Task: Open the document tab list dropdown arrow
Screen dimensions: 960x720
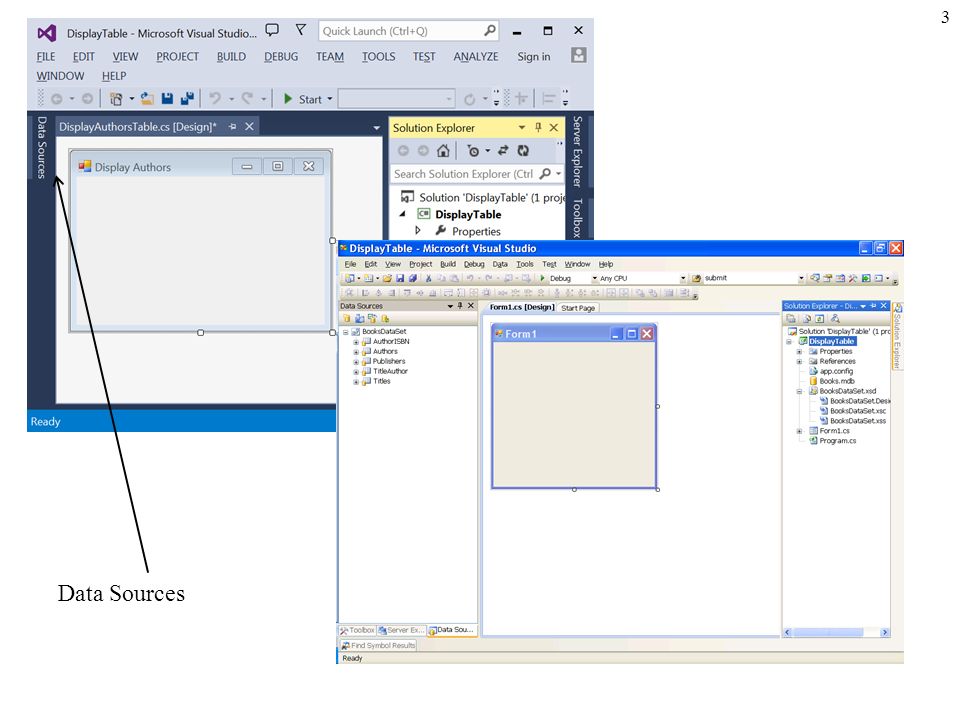Action: [x=377, y=127]
